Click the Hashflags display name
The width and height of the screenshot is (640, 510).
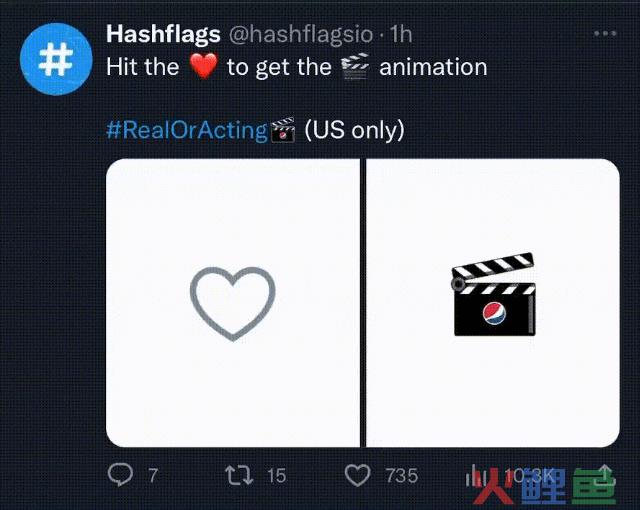(x=163, y=34)
